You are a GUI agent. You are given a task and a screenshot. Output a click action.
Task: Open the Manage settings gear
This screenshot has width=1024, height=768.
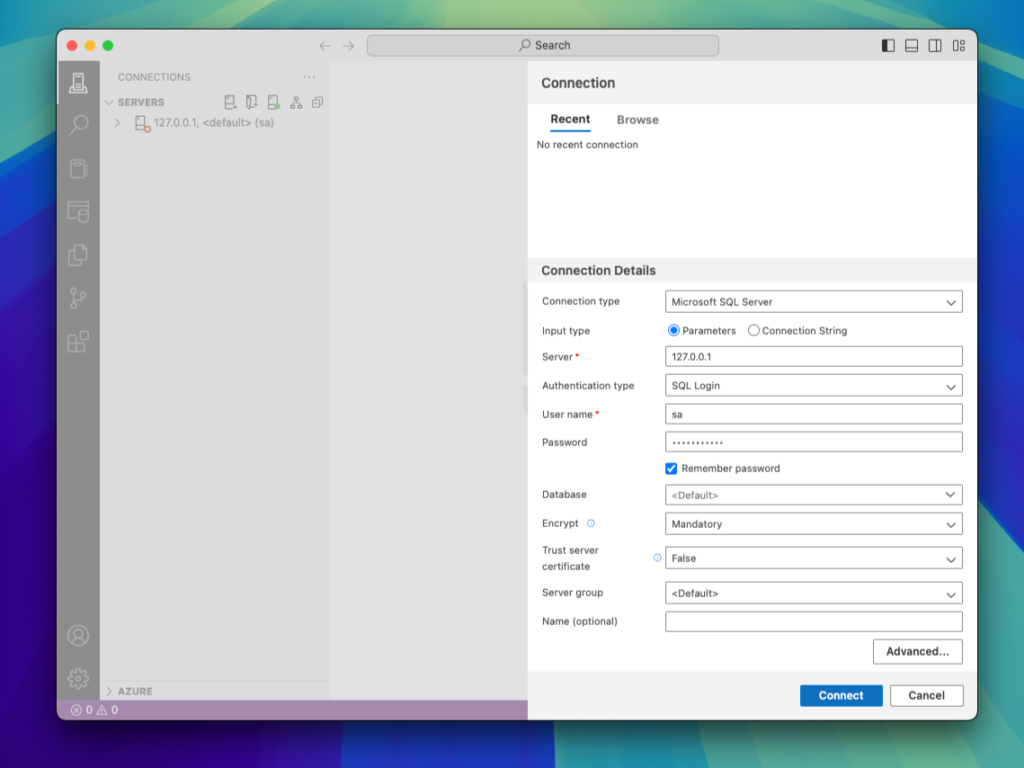(x=78, y=679)
